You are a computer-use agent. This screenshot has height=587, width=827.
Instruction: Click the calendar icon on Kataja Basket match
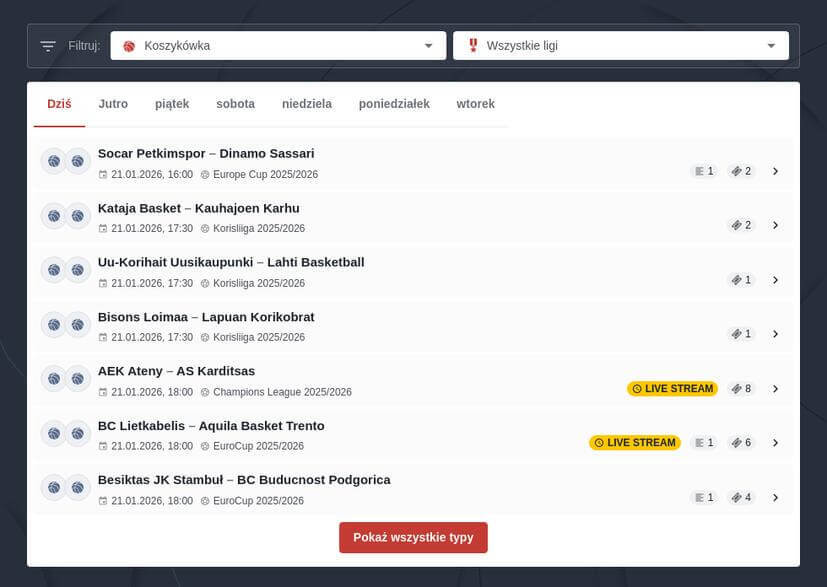(103, 229)
